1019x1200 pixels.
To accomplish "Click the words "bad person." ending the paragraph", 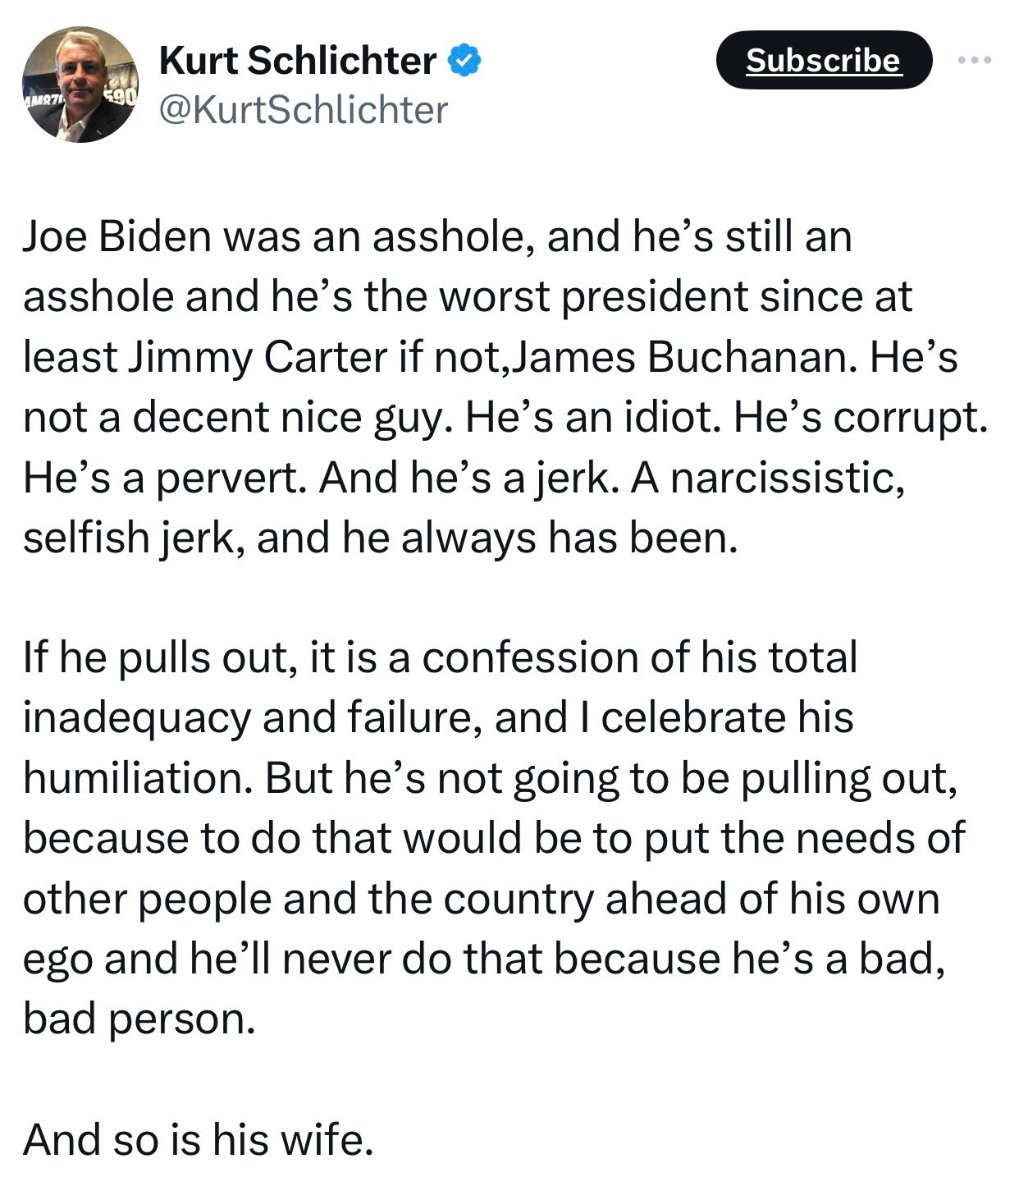I will (138, 1018).
